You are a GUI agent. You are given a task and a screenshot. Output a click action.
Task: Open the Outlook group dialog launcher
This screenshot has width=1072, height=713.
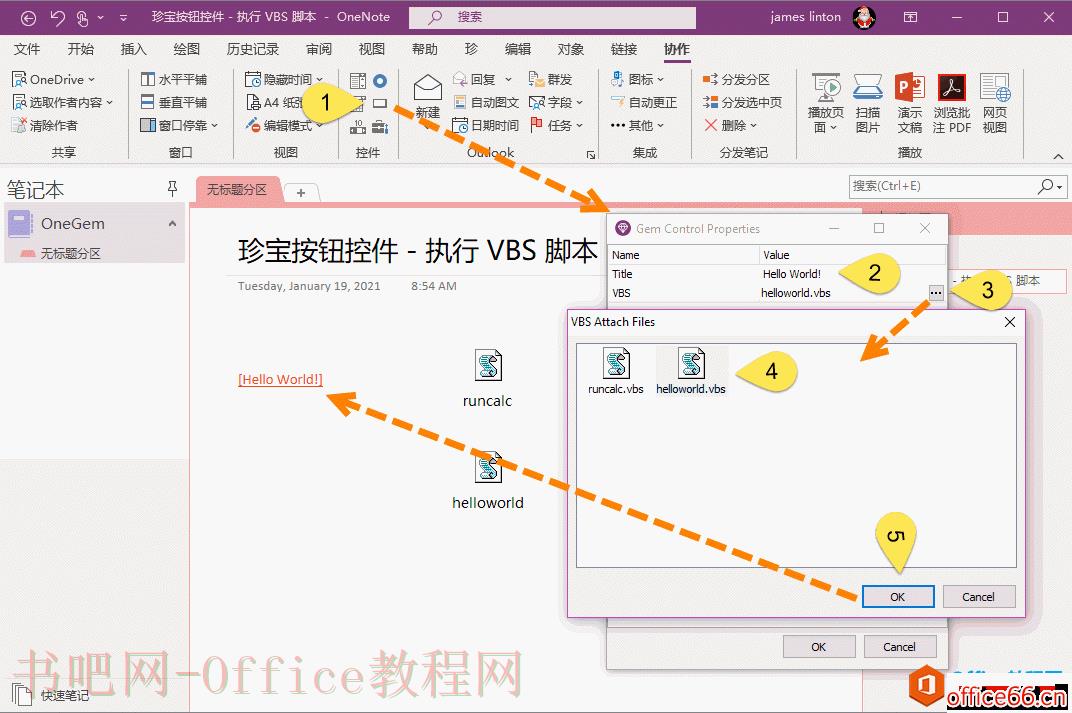tap(591, 155)
